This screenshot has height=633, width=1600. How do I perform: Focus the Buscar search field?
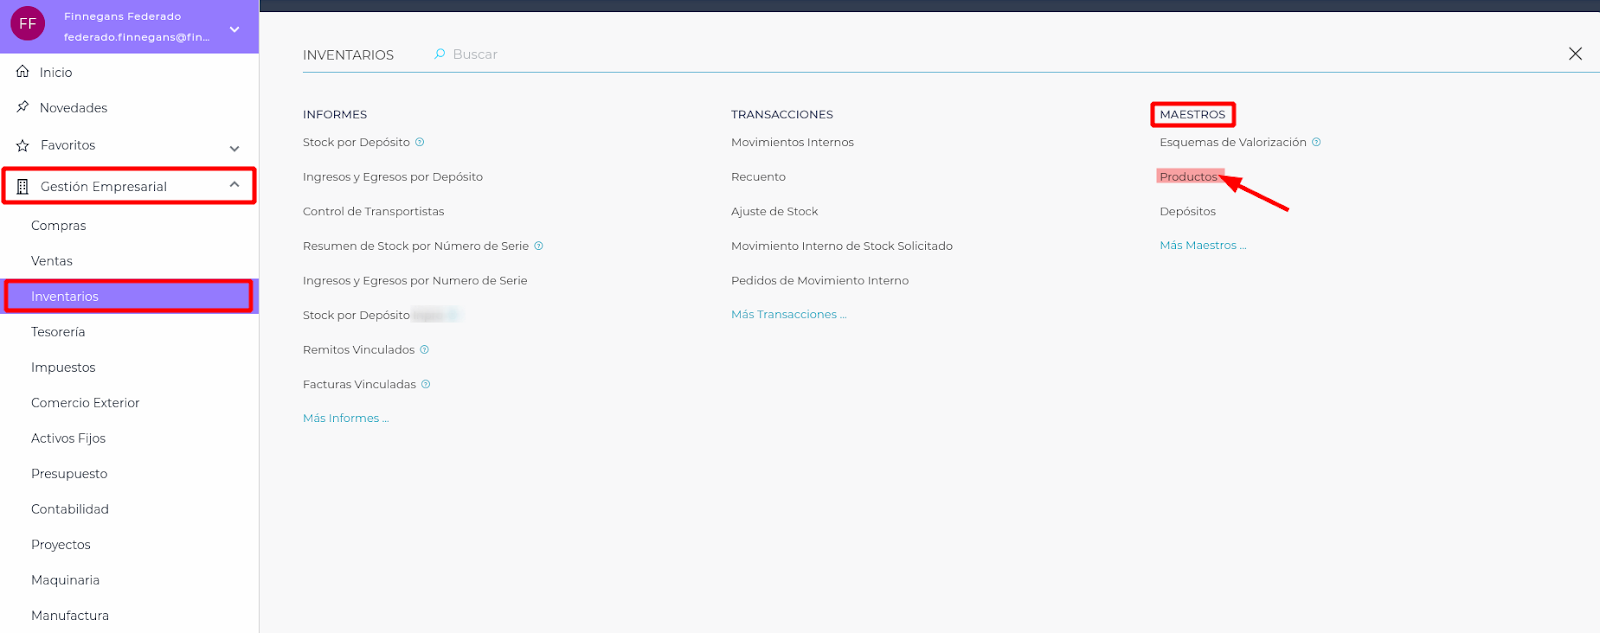pyautogui.click(x=475, y=54)
